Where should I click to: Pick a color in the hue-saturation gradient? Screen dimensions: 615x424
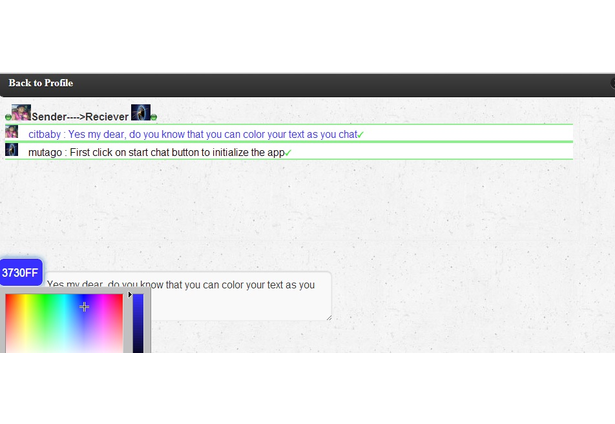64,323
